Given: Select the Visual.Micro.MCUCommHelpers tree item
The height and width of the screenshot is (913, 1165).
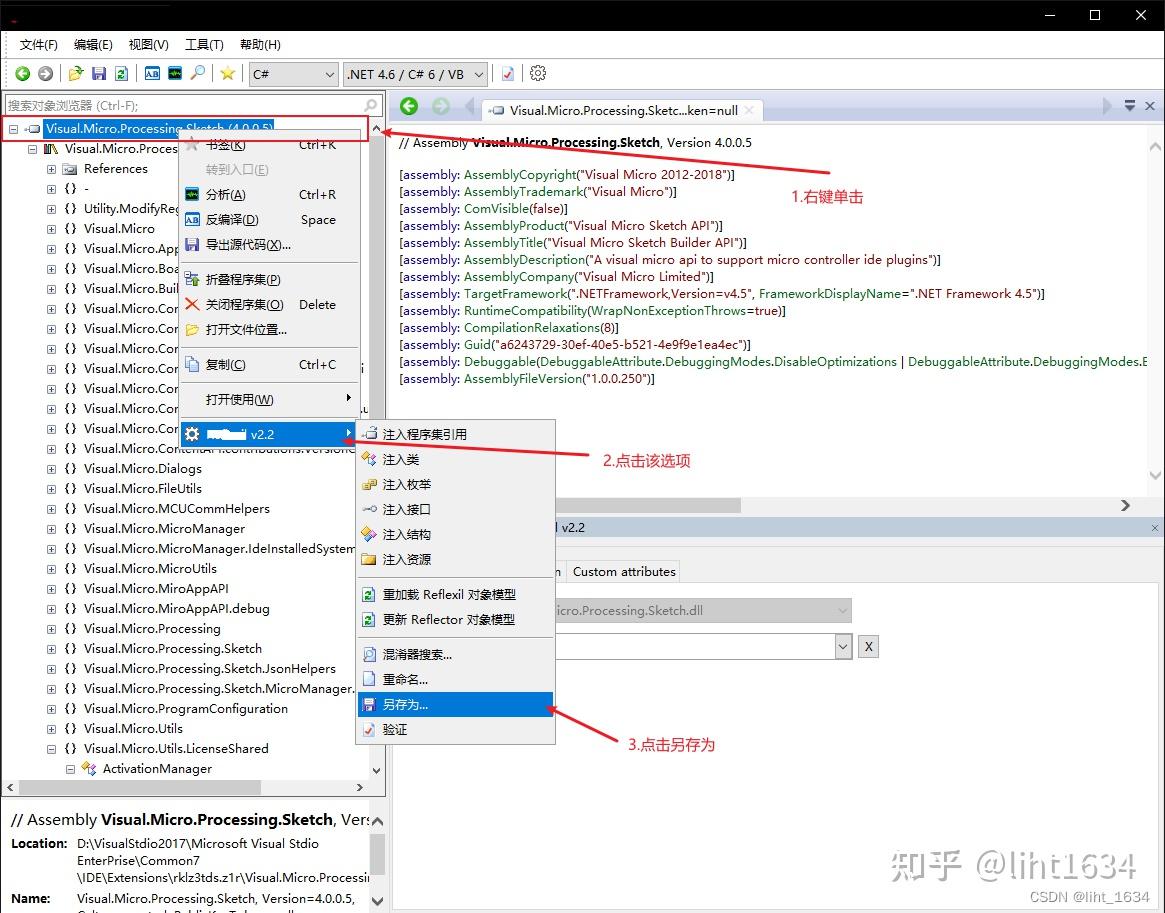Looking at the screenshot, I should pos(177,509).
